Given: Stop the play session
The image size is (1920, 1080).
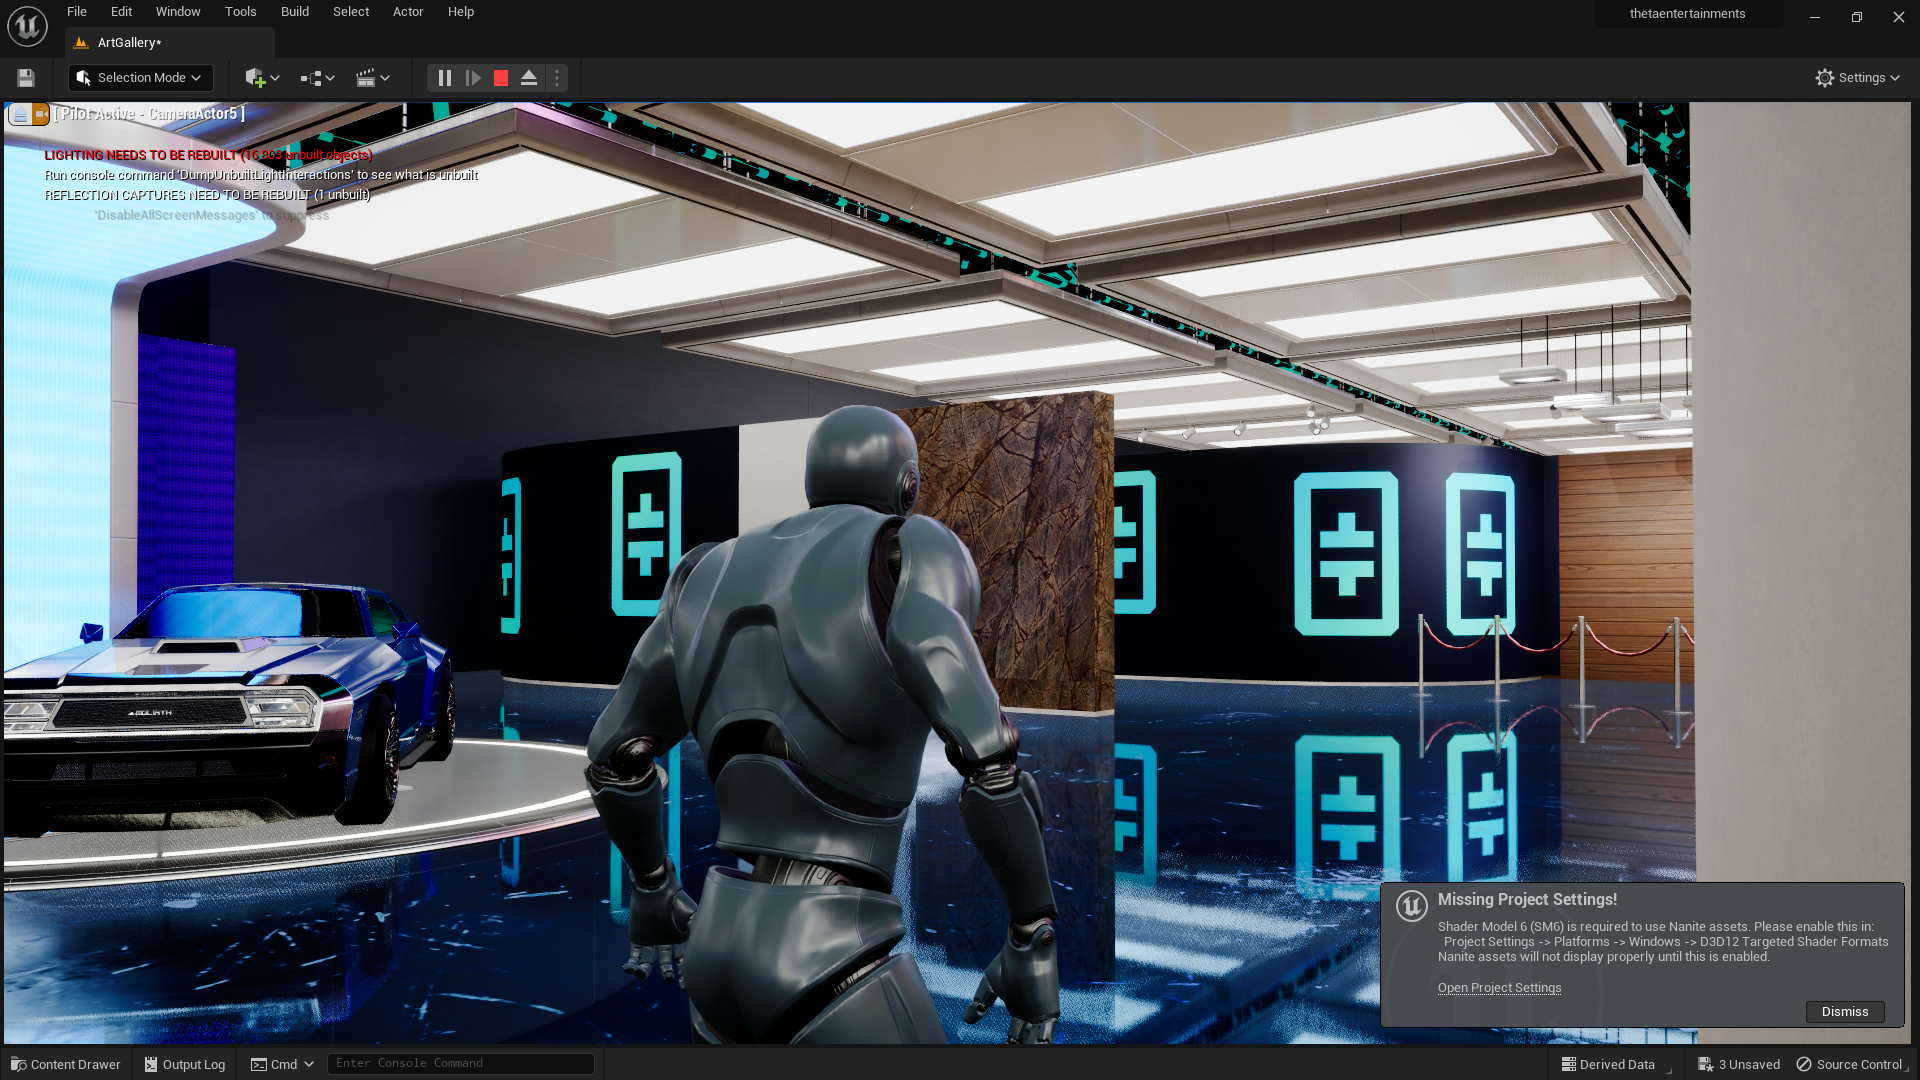Looking at the screenshot, I should pos(501,78).
